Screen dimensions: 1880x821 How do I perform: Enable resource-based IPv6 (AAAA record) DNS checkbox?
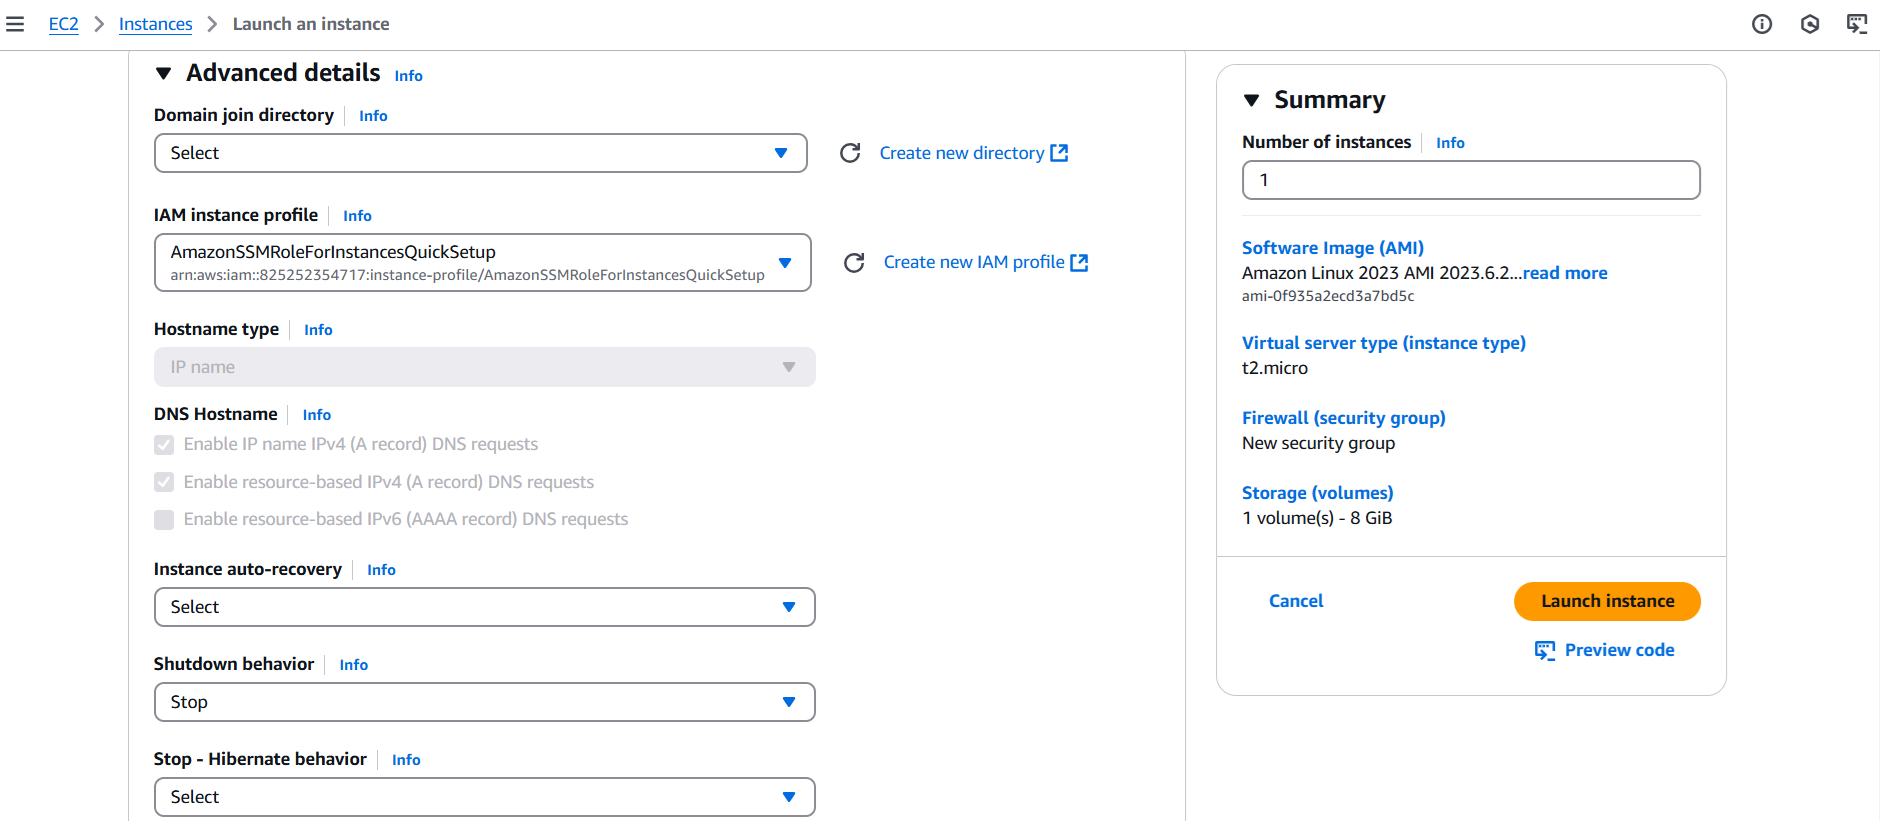[164, 520]
